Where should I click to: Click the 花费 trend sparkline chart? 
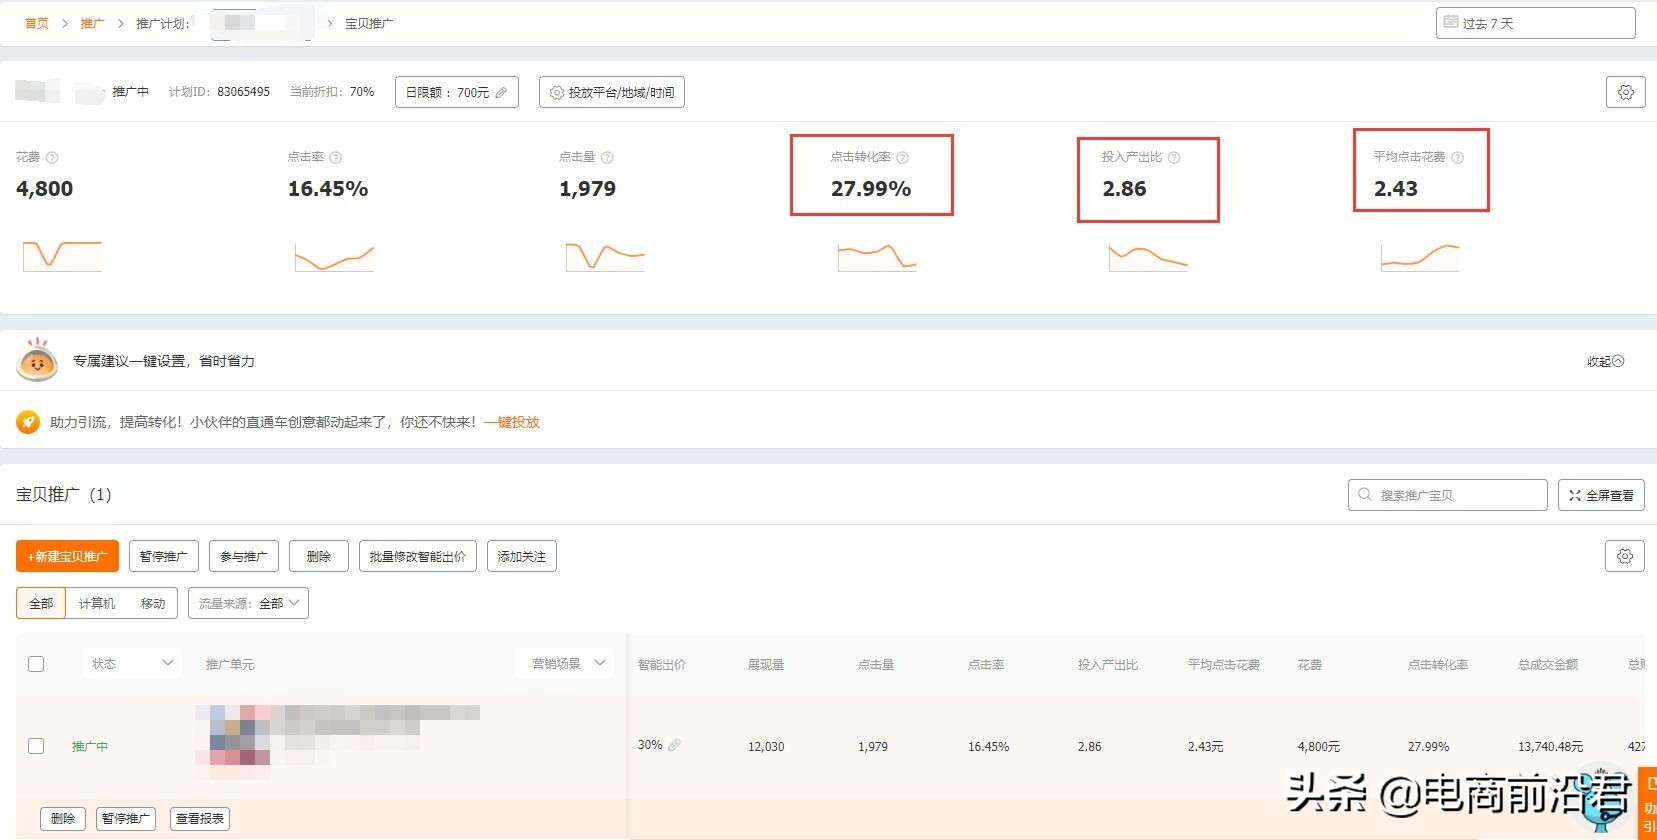point(62,255)
